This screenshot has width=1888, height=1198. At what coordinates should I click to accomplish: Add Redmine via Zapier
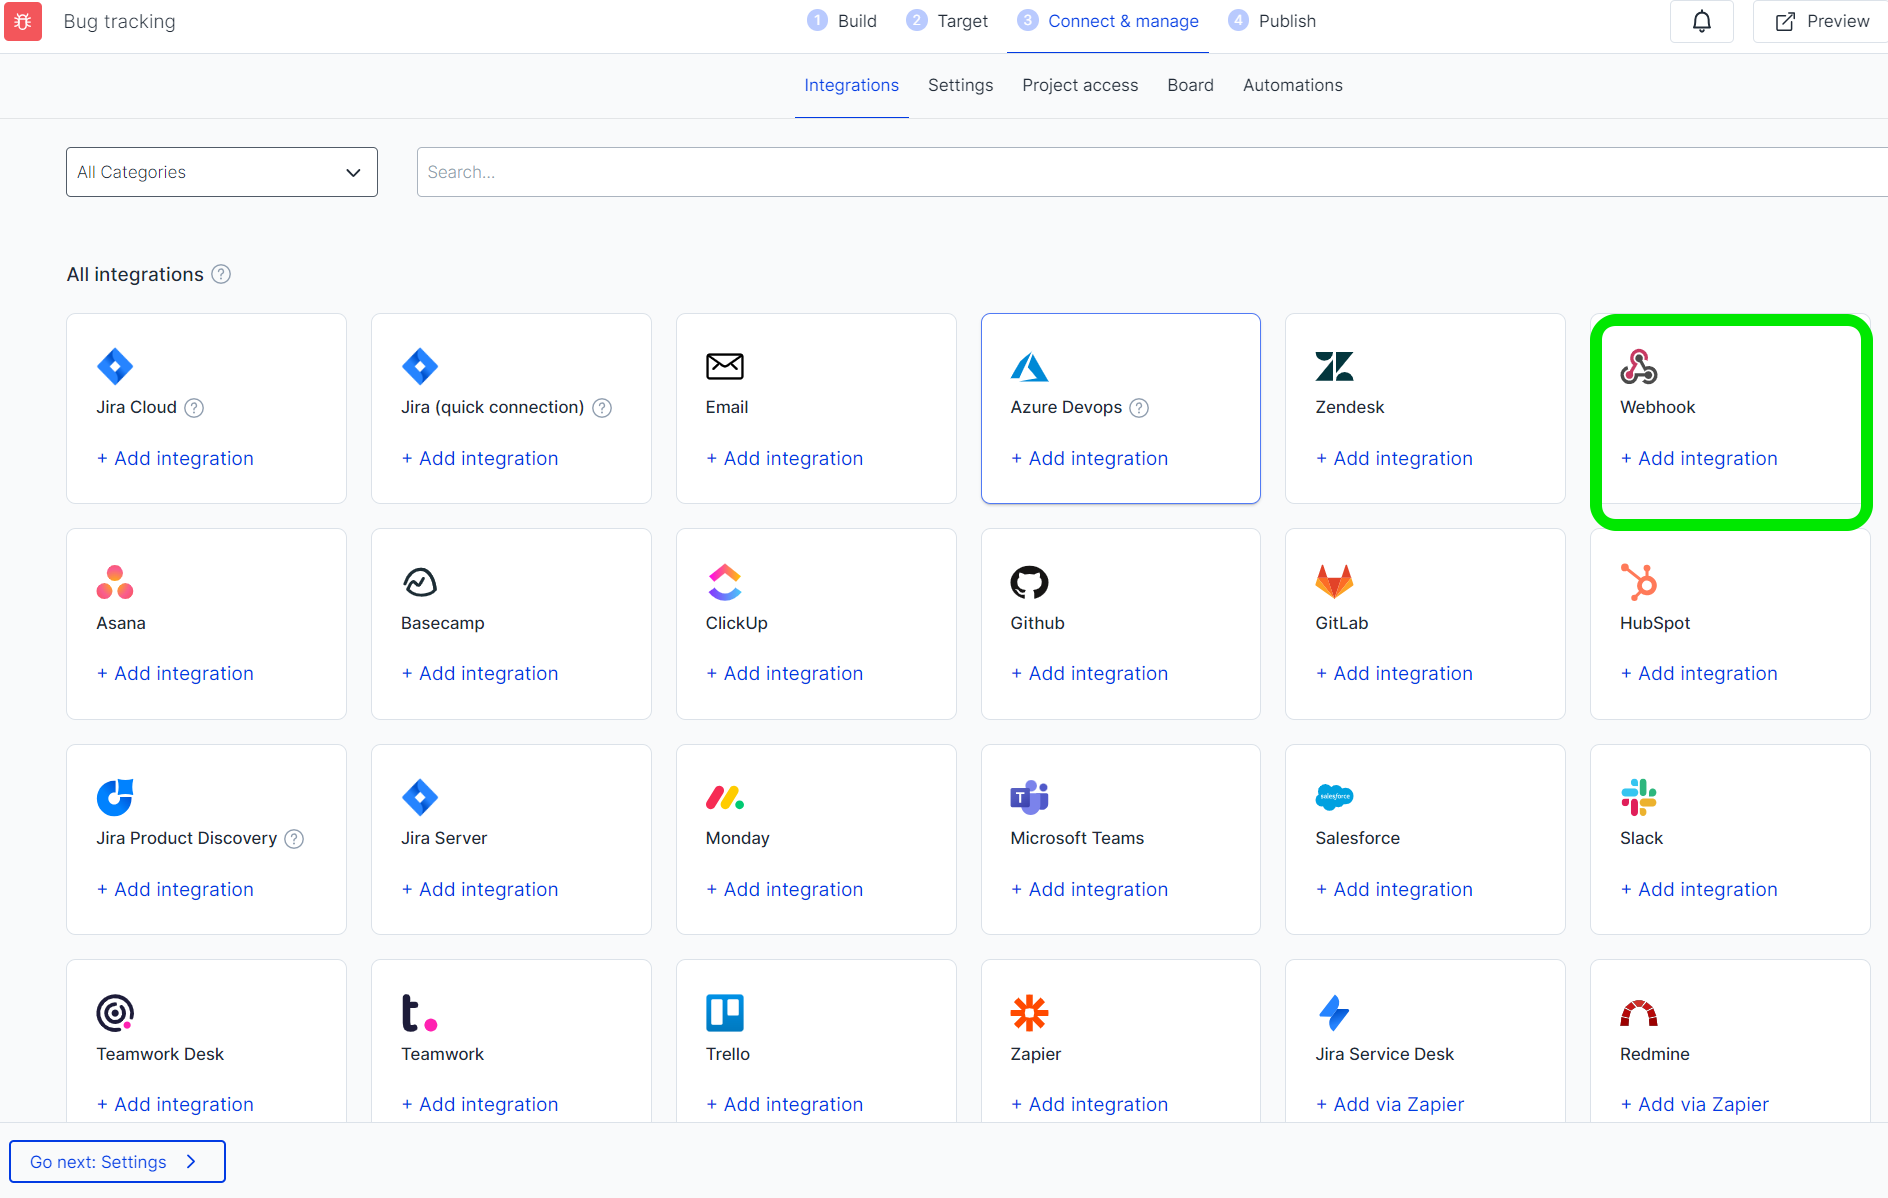click(x=1694, y=1104)
